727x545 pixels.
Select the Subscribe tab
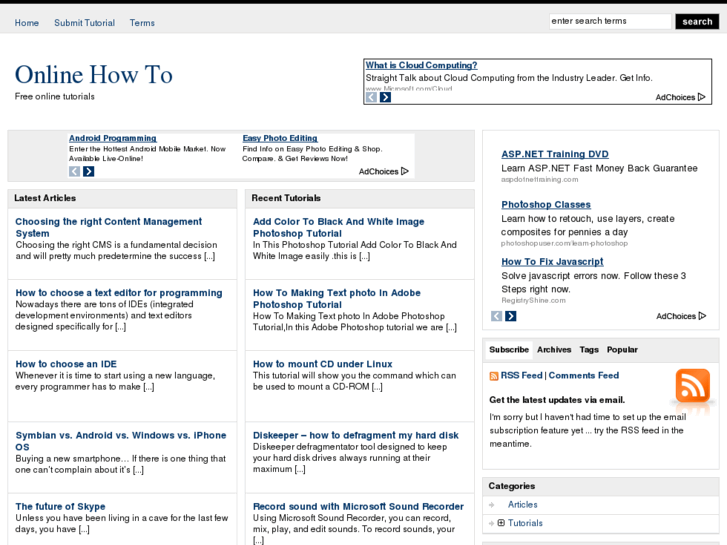coord(509,350)
